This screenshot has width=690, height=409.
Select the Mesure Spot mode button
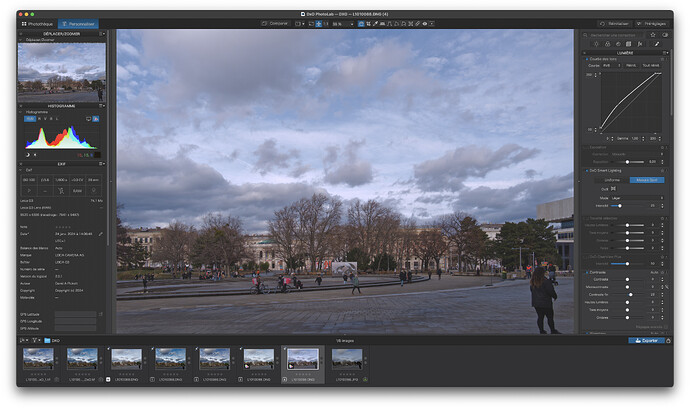pos(647,180)
